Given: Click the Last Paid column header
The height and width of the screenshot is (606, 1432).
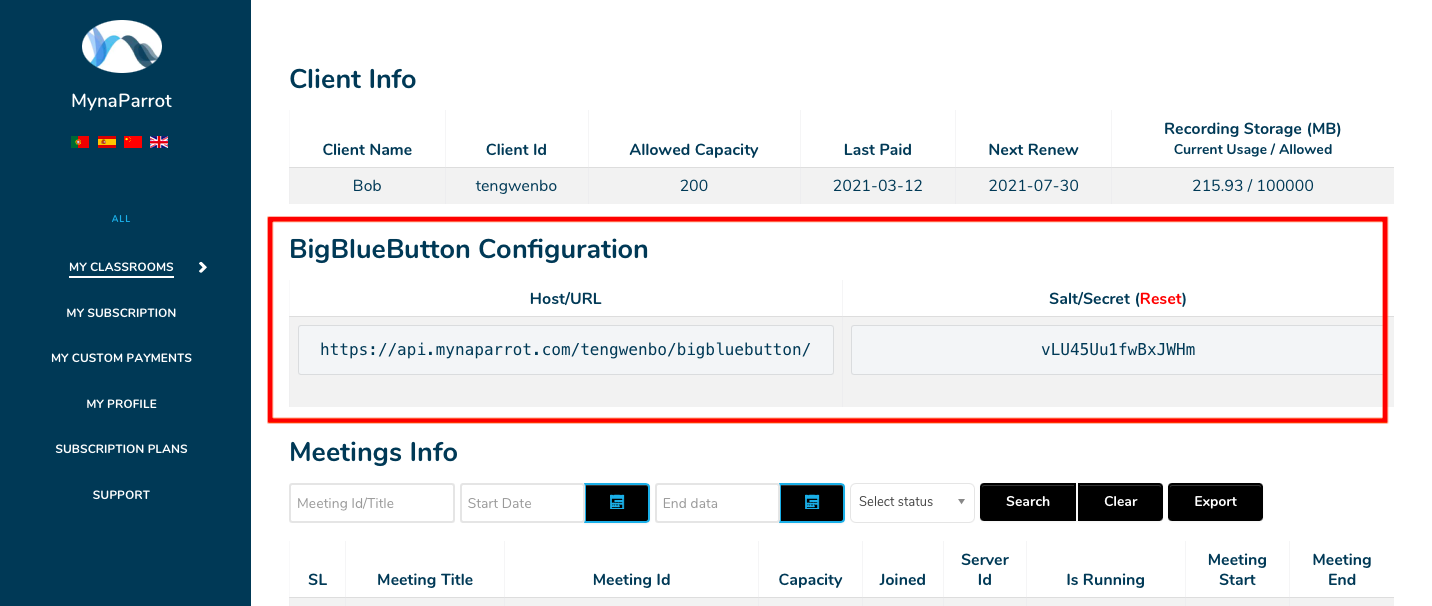Looking at the screenshot, I should (x=878, y=150).
